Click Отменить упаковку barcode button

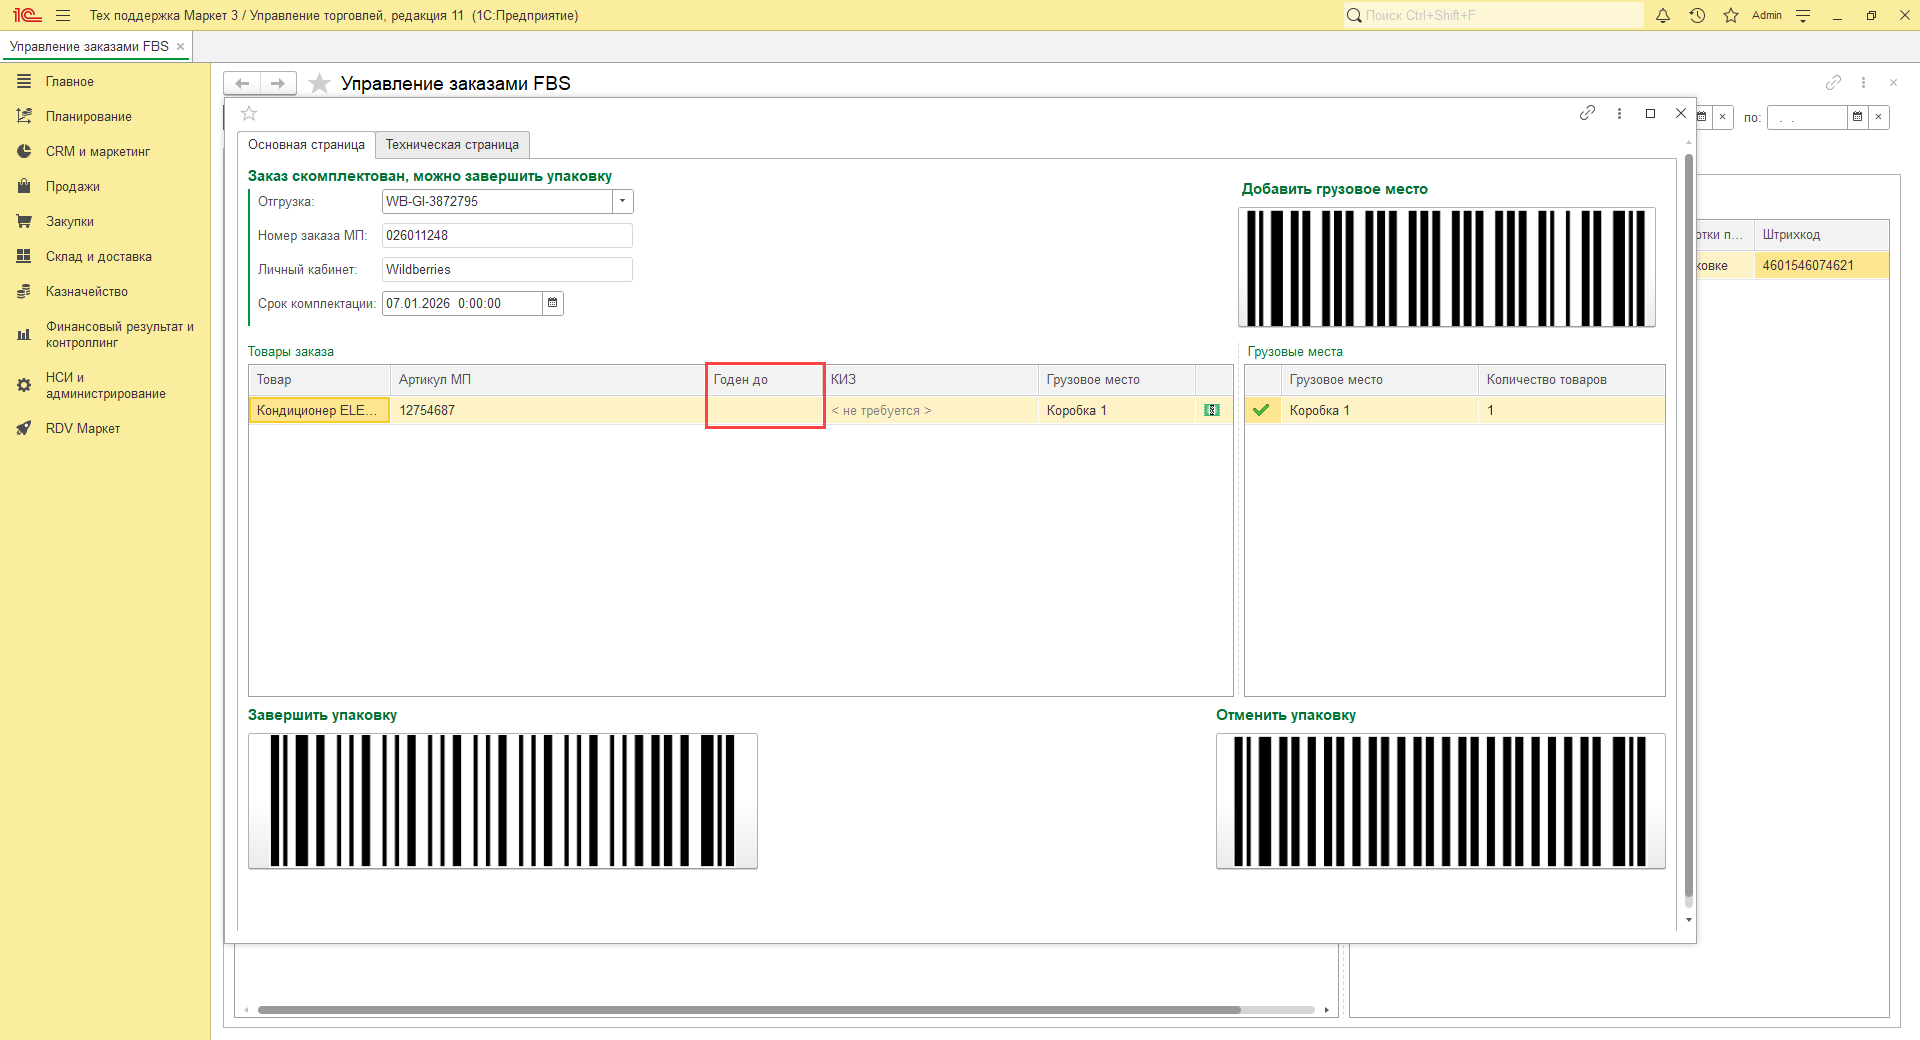tap(1440, 801)
